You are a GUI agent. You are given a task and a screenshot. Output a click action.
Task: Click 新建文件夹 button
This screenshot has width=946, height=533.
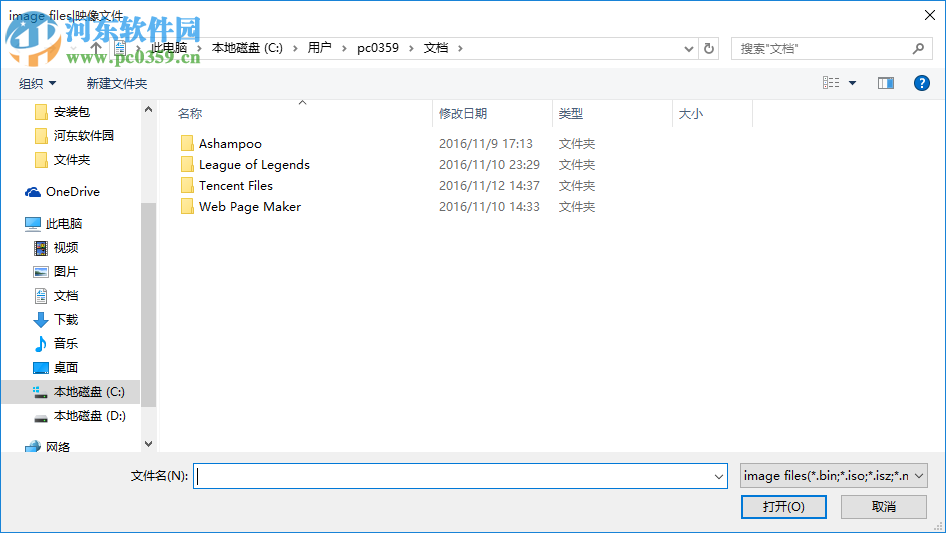pos(116,83)
